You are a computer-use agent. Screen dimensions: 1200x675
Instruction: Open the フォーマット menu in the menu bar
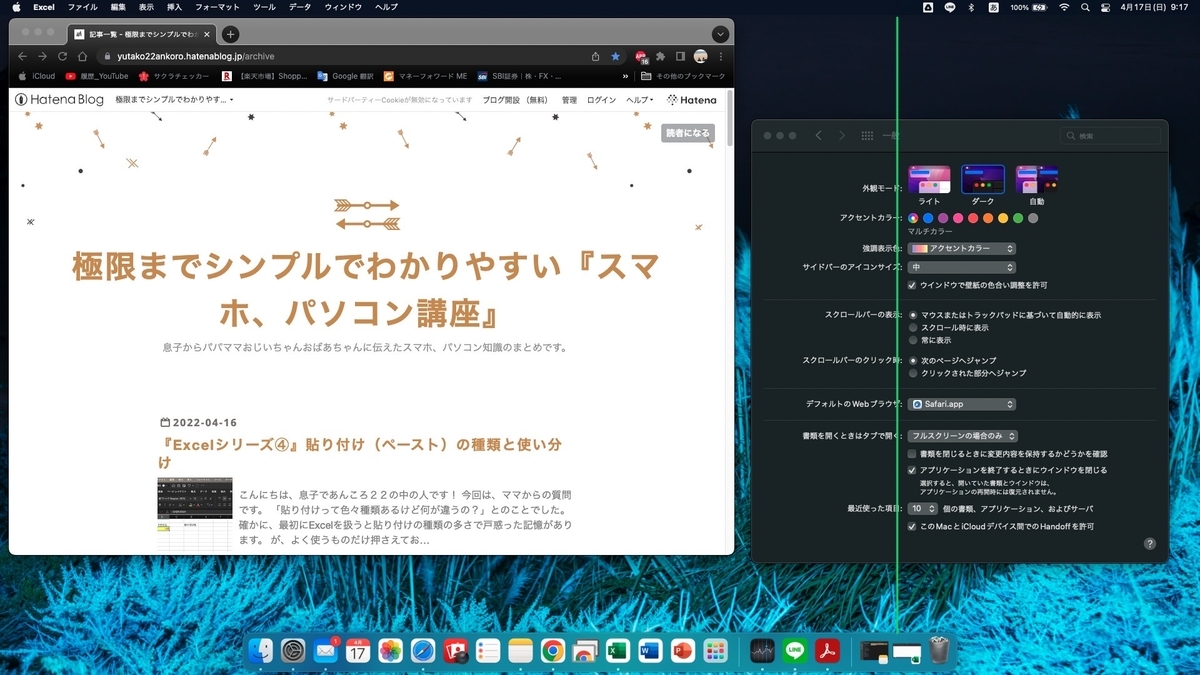pyautogui.click(x=218, y=7)
